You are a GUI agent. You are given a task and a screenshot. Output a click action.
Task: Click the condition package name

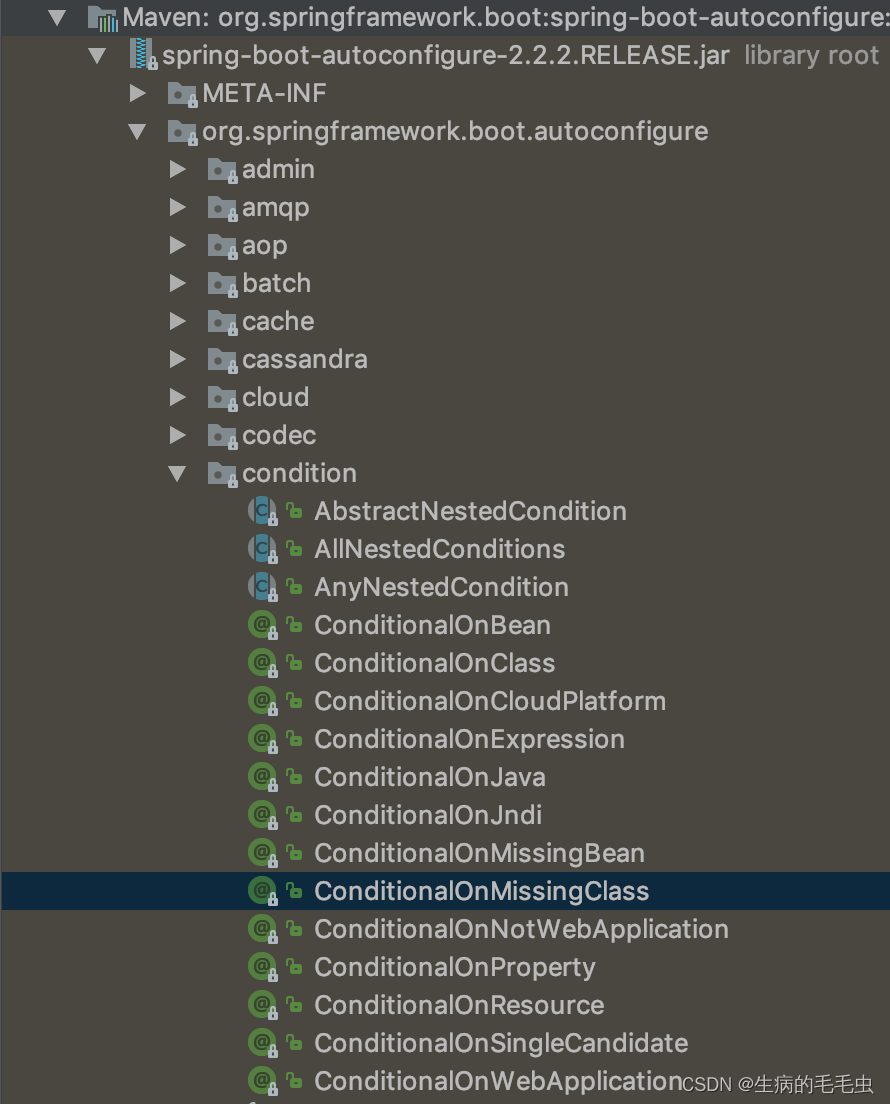(299, 474)
